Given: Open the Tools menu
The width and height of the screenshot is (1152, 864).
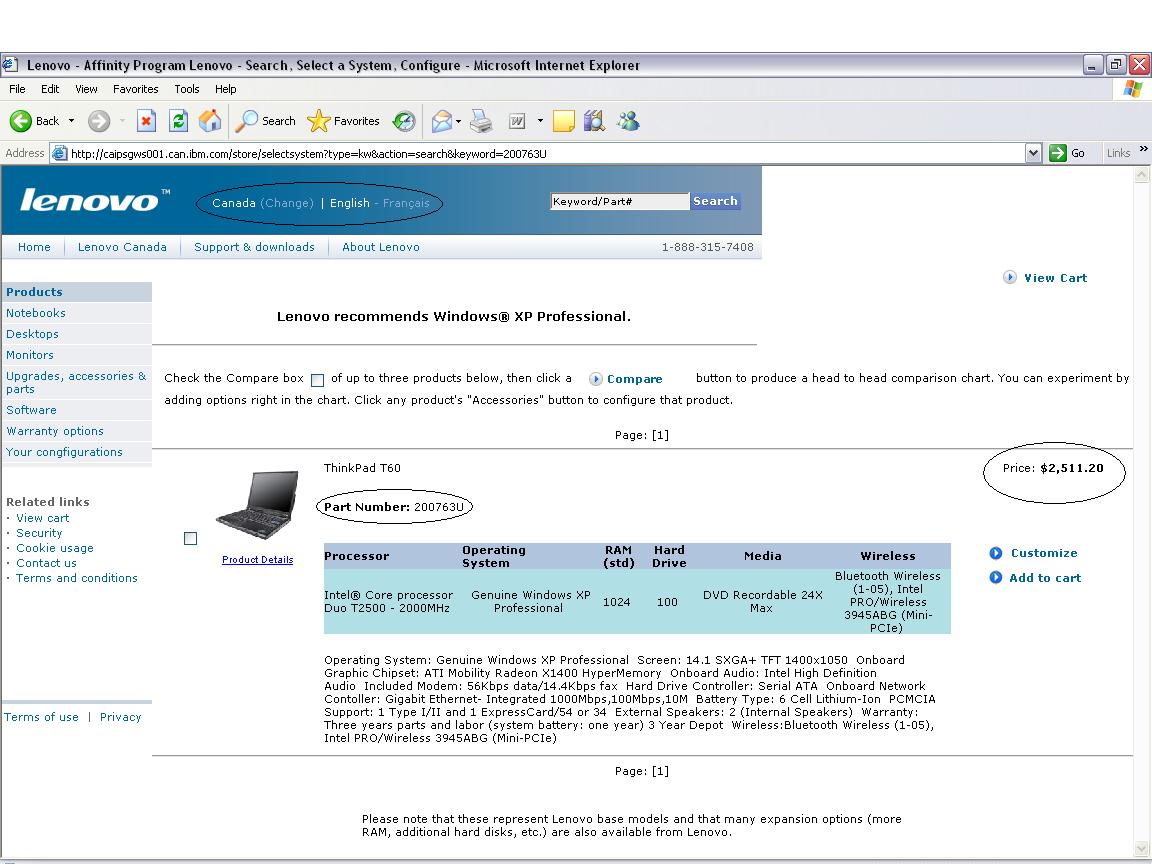Looking at the screenshot, I should 187,89.
